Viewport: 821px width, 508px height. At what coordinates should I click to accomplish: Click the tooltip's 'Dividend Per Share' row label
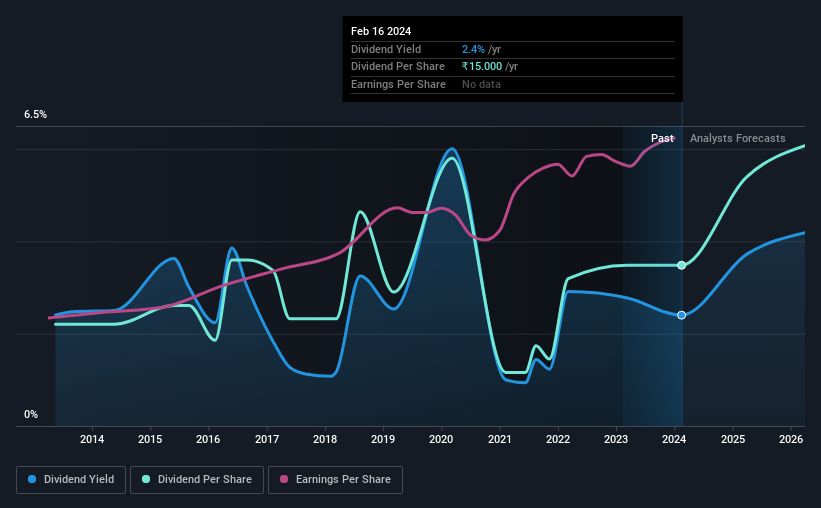397,67
